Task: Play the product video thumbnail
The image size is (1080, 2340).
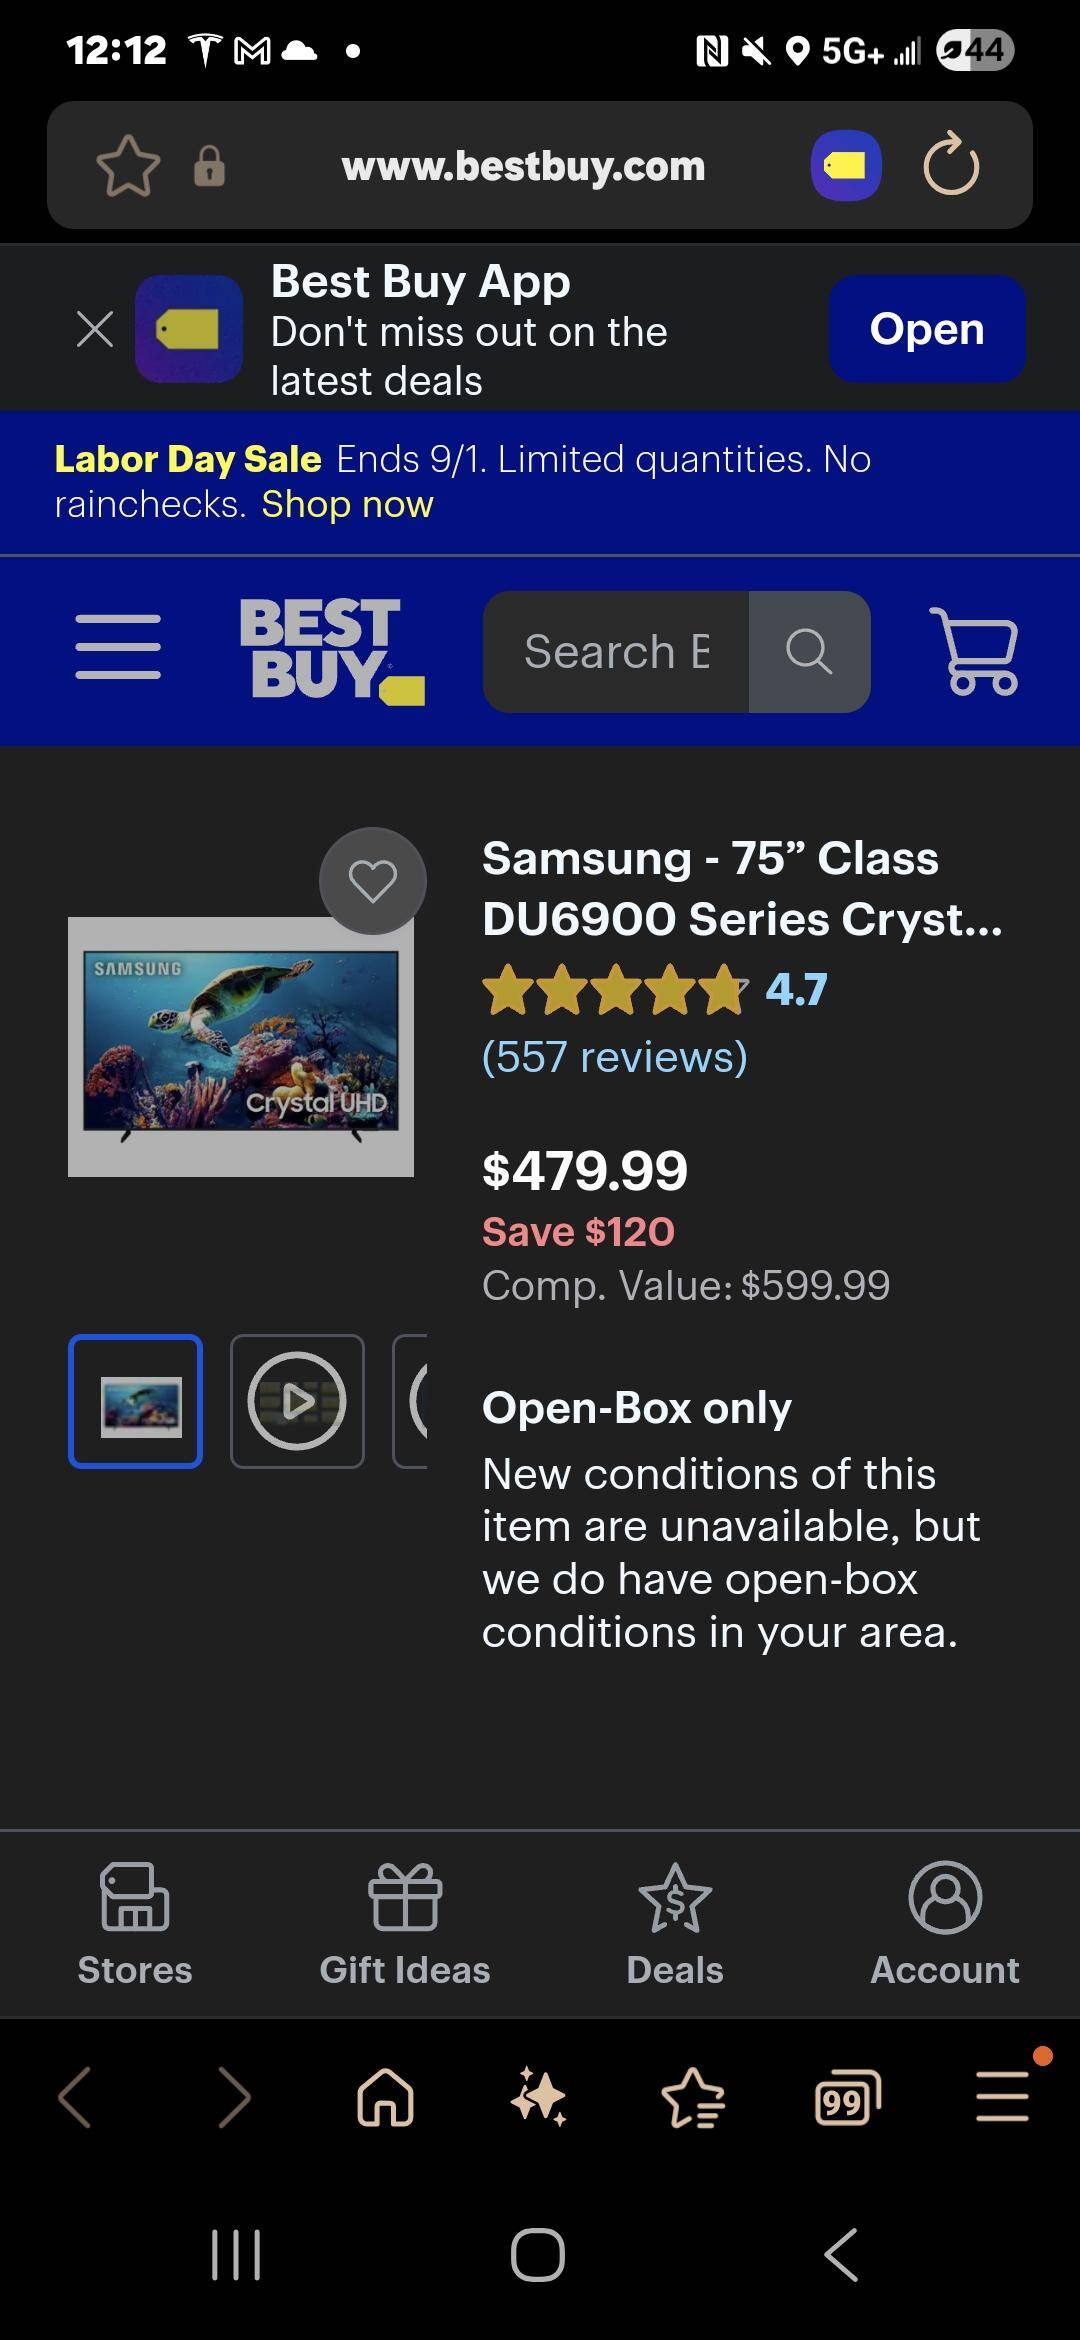Action: point(297,1401)
